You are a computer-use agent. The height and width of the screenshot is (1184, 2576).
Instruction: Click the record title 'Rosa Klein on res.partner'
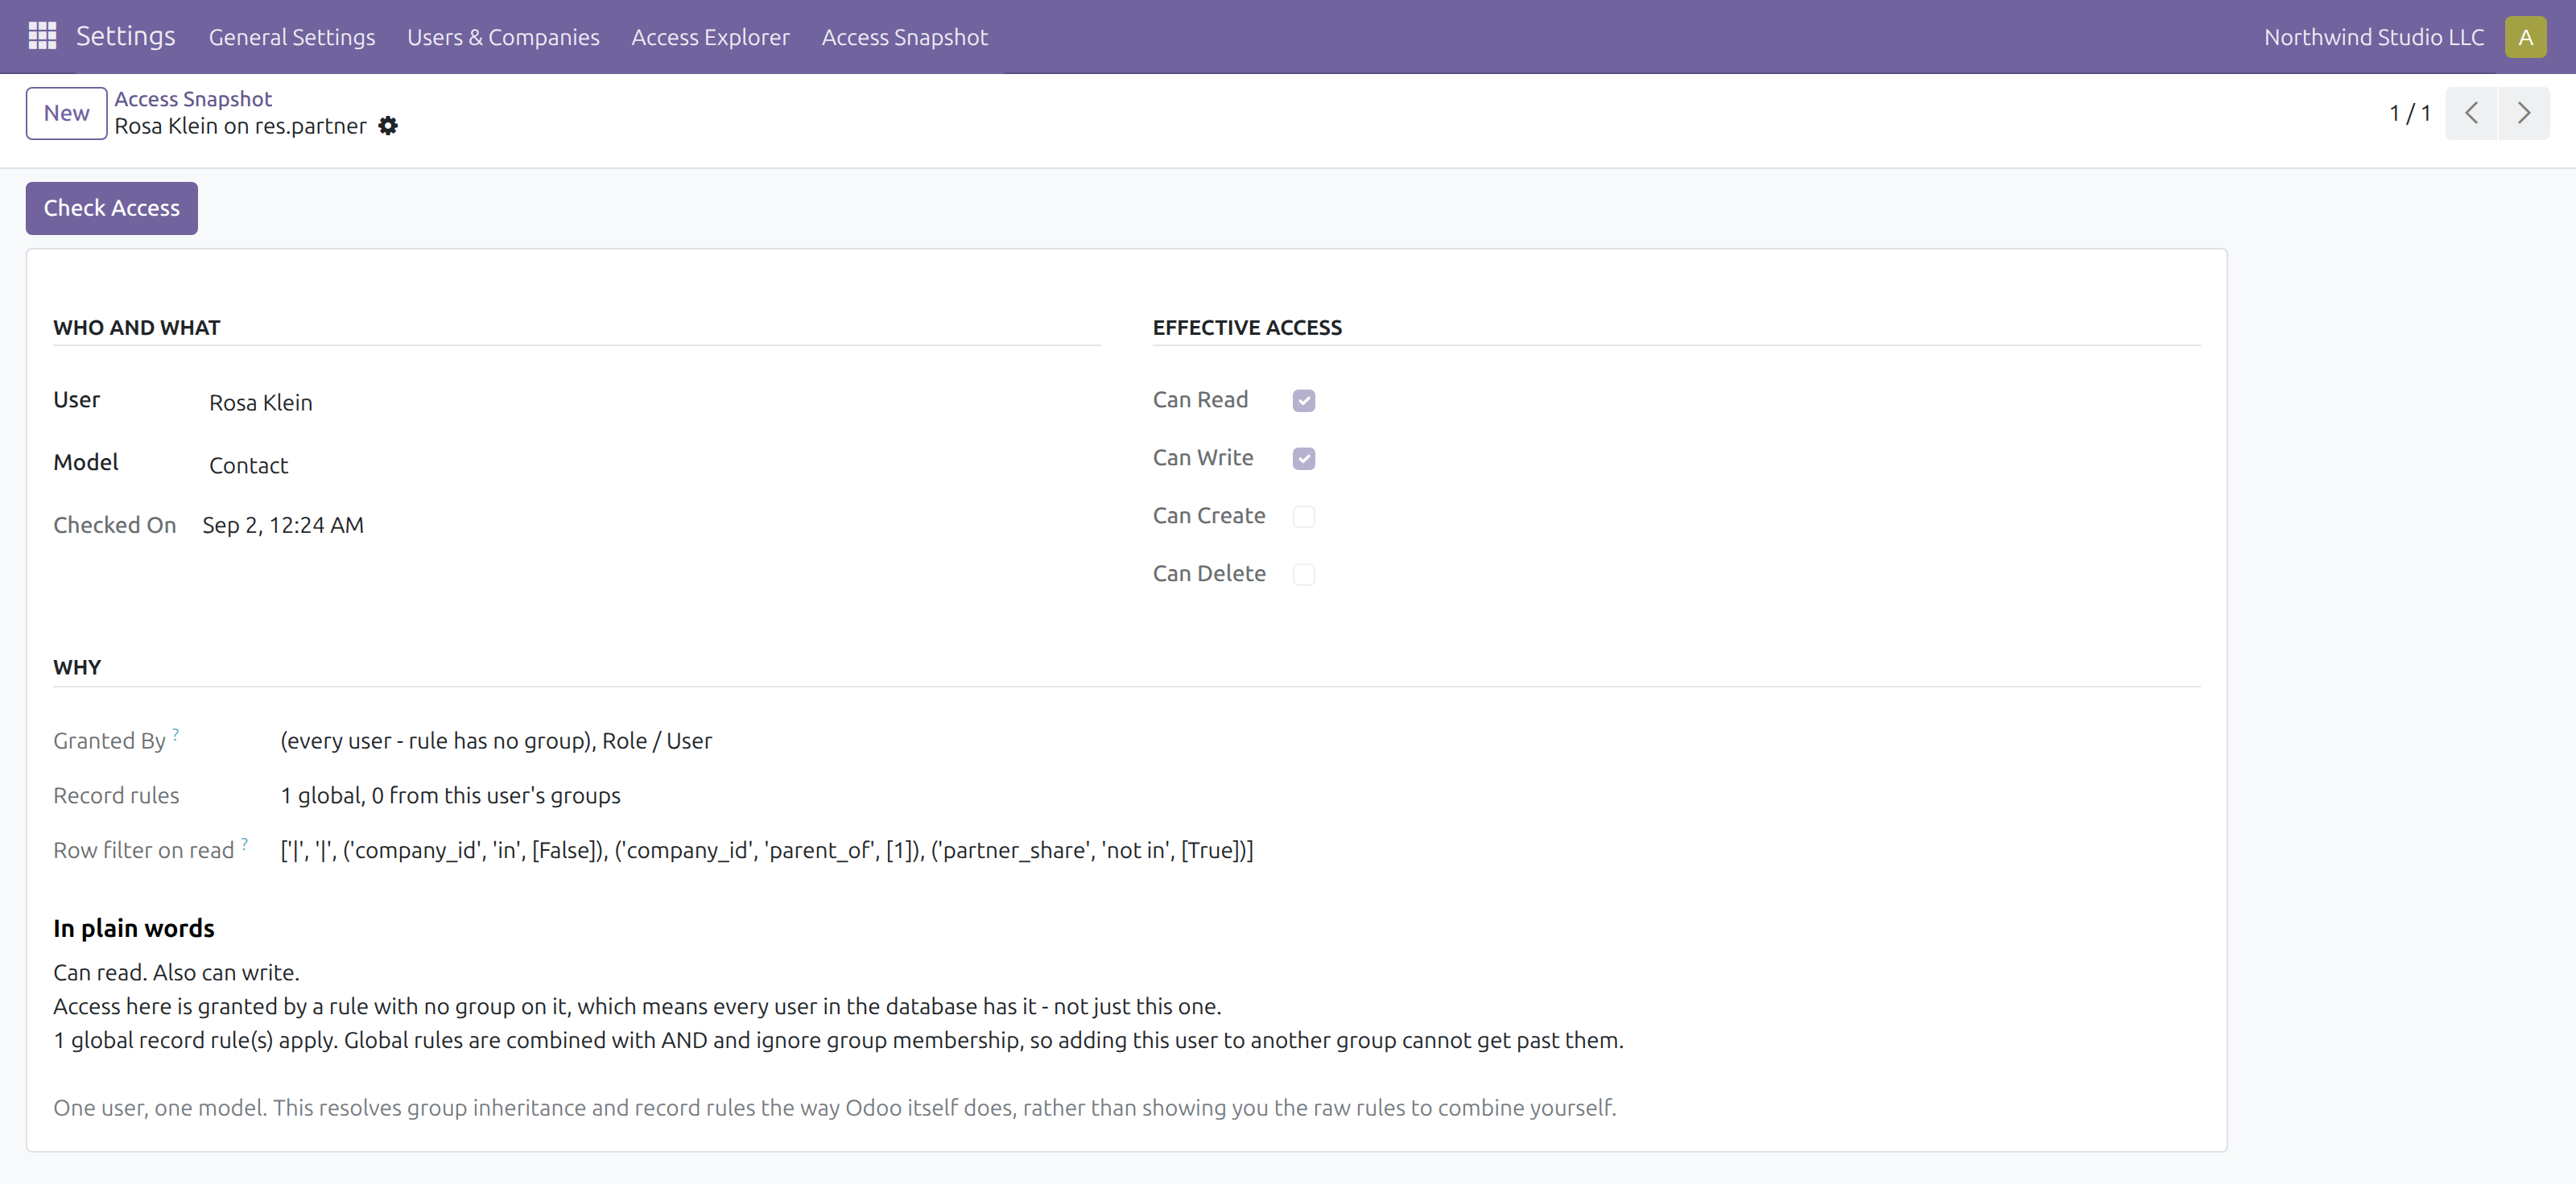tap(240, 126)
